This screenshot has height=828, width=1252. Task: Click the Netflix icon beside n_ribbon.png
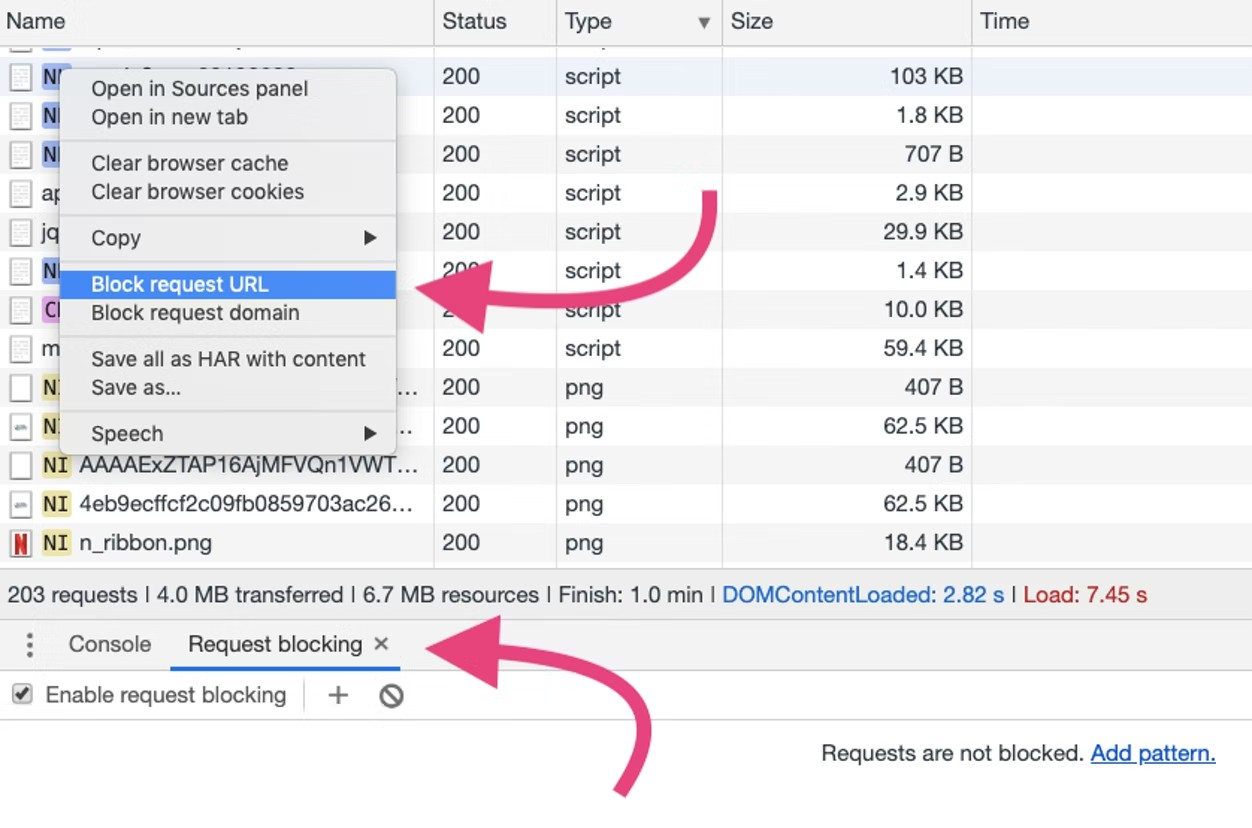(x=20, y=543)
